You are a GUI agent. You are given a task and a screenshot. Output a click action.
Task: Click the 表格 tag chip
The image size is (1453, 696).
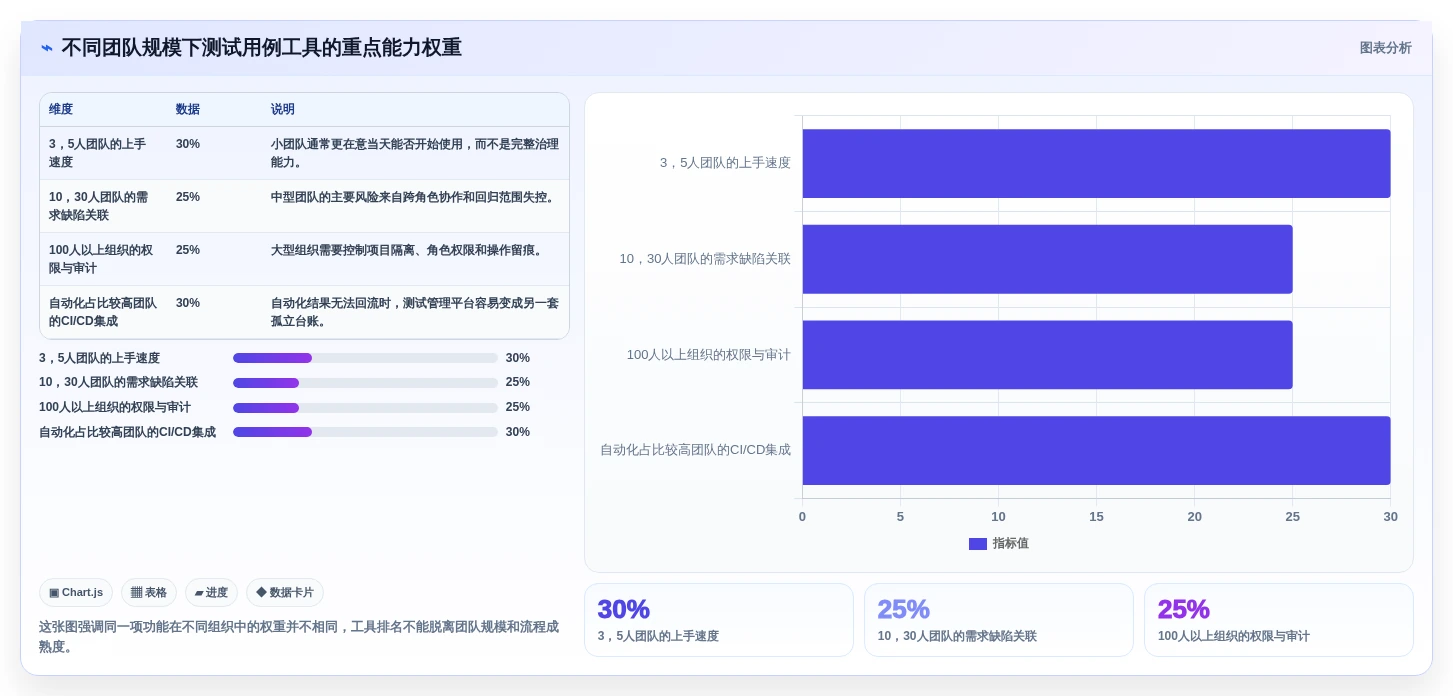point(149,593)
